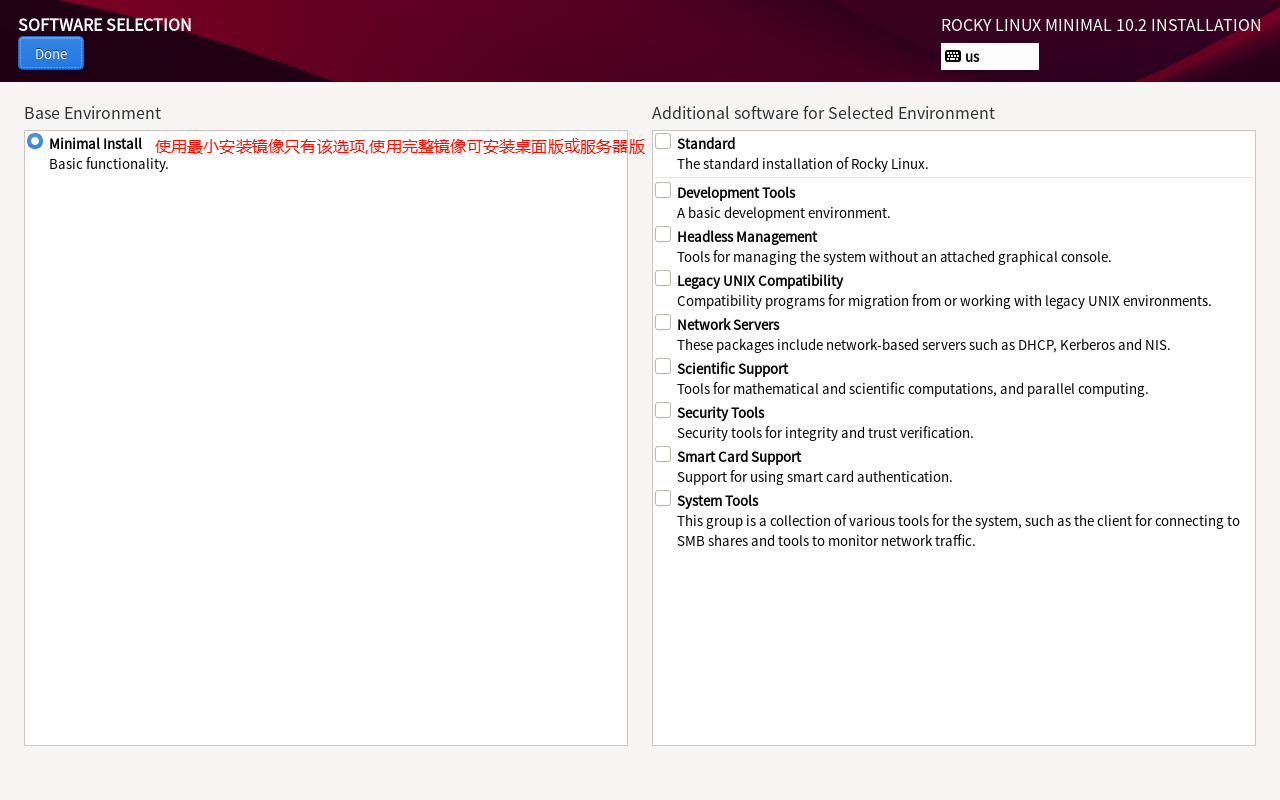Tick the Headless Management checkbox

[x=663, y=234]
